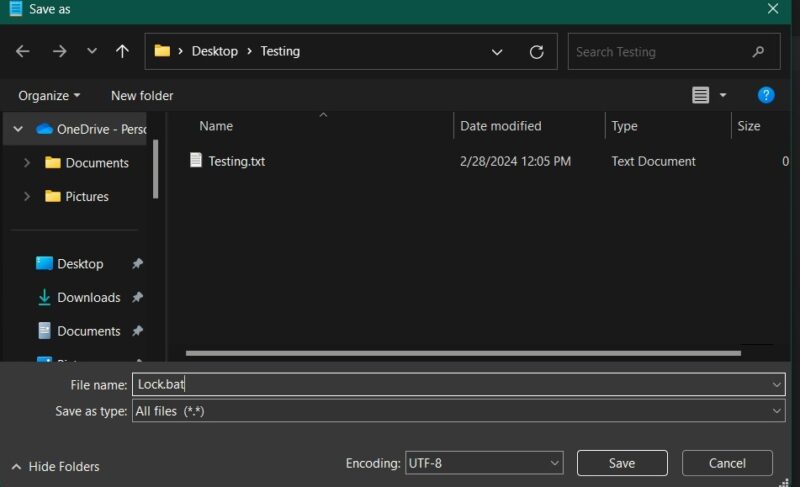Expand the OneDrive Pictures folder
This screenshot has height=487, width=800.
[x=27, y=196]
